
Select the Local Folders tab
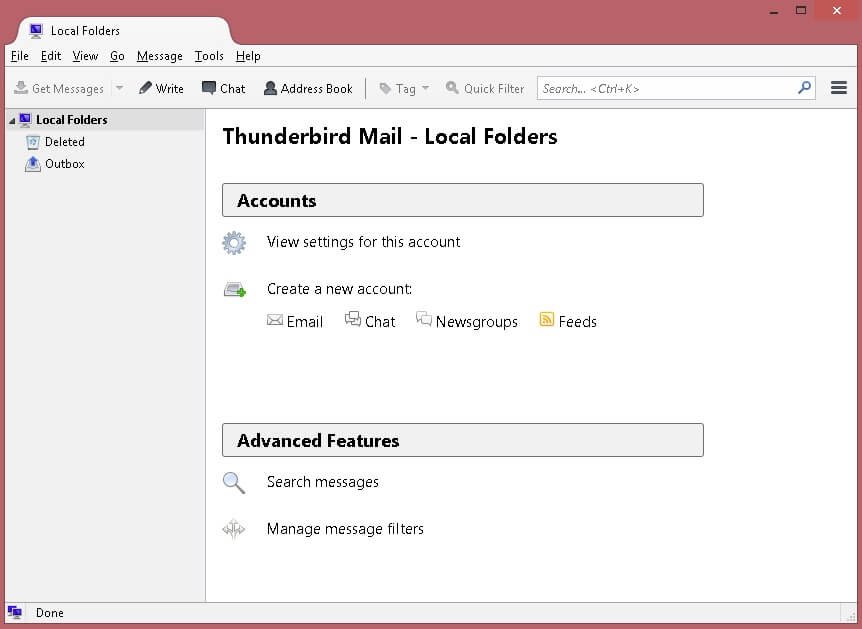(x=125, y=31)
